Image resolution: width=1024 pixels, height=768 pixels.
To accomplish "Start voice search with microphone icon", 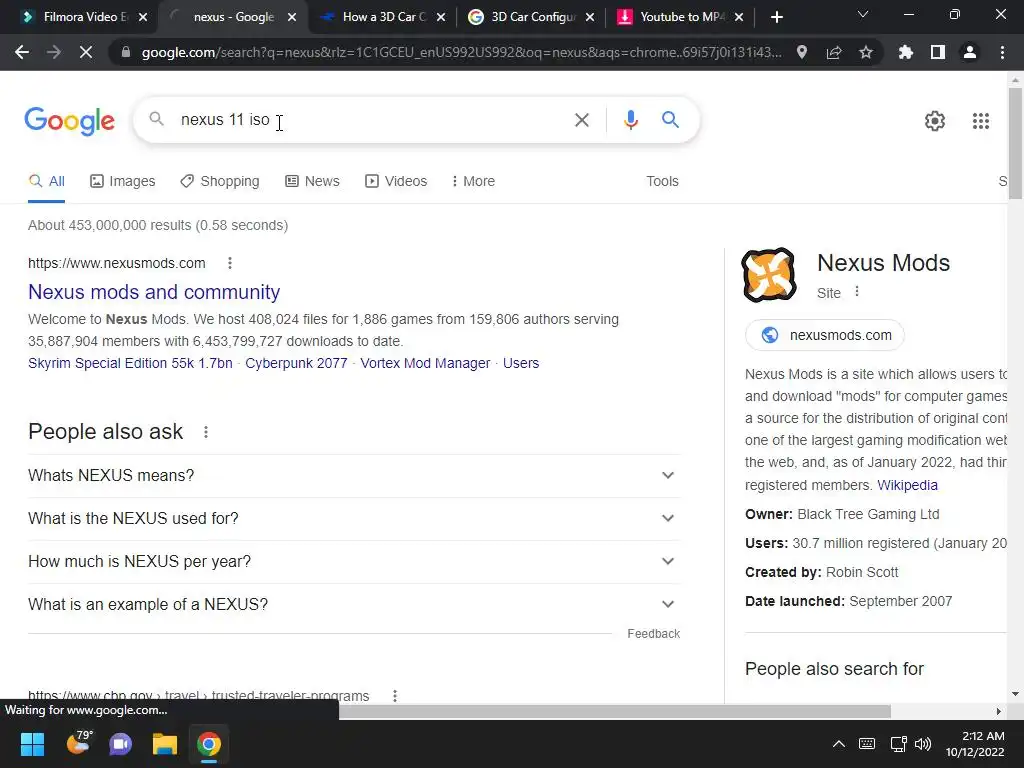I will coord(630,120).
